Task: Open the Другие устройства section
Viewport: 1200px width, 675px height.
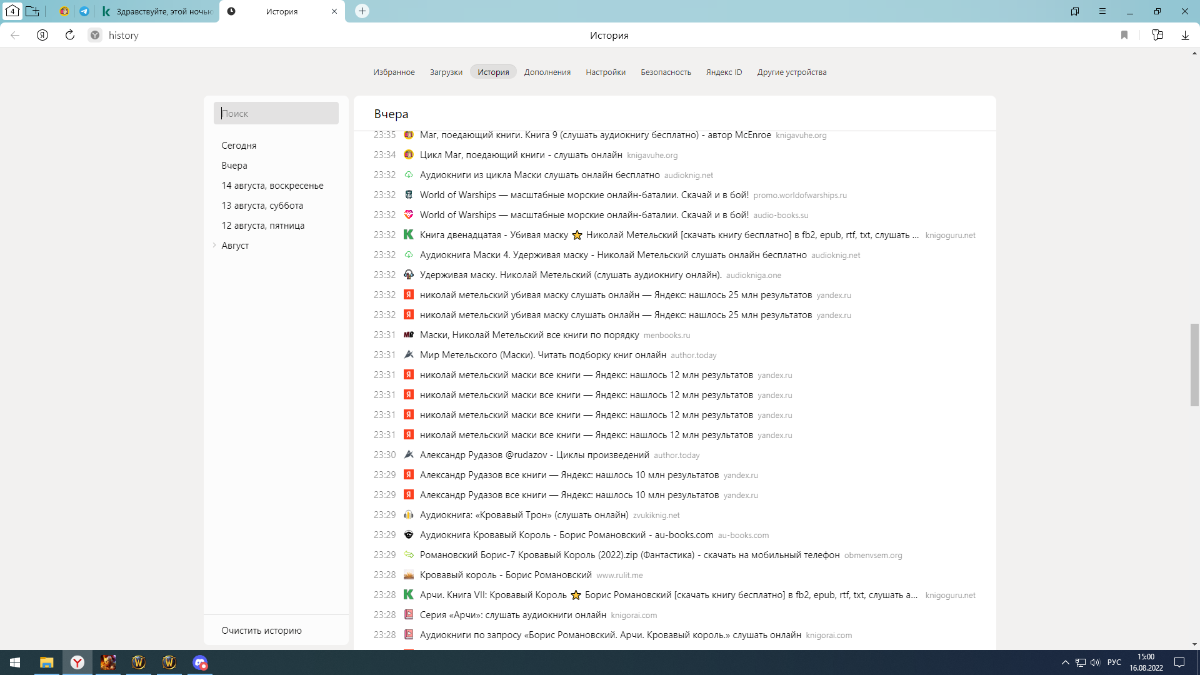Action: [x=792, y=72]
